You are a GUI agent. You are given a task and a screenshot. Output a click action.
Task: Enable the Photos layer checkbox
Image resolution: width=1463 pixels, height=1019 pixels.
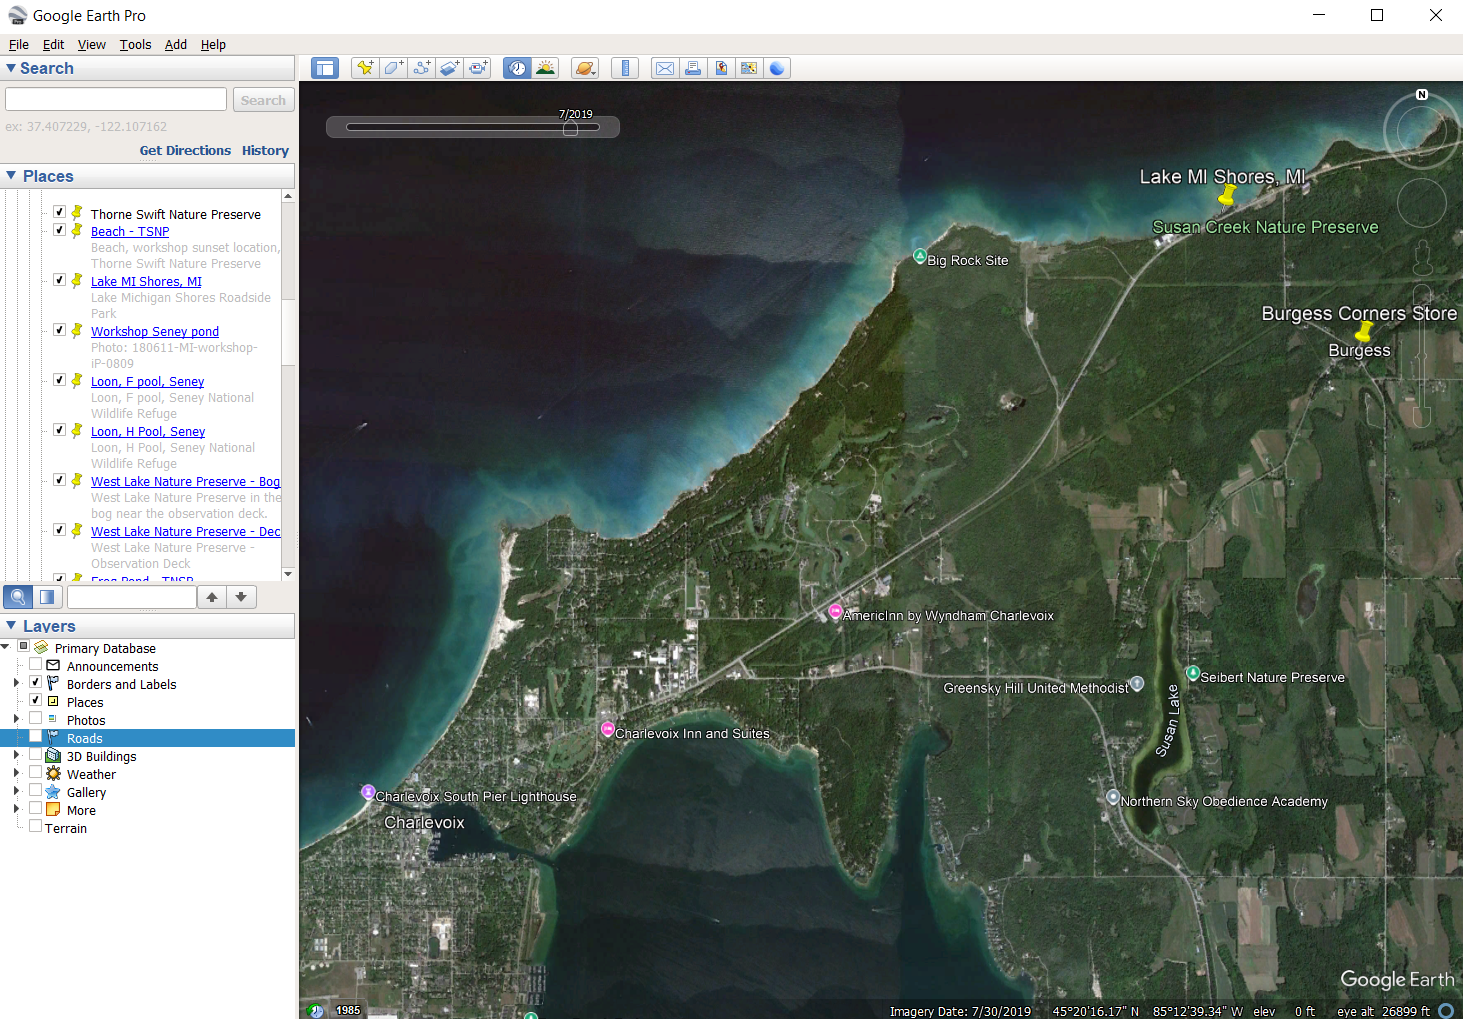[x=35, y=718]
